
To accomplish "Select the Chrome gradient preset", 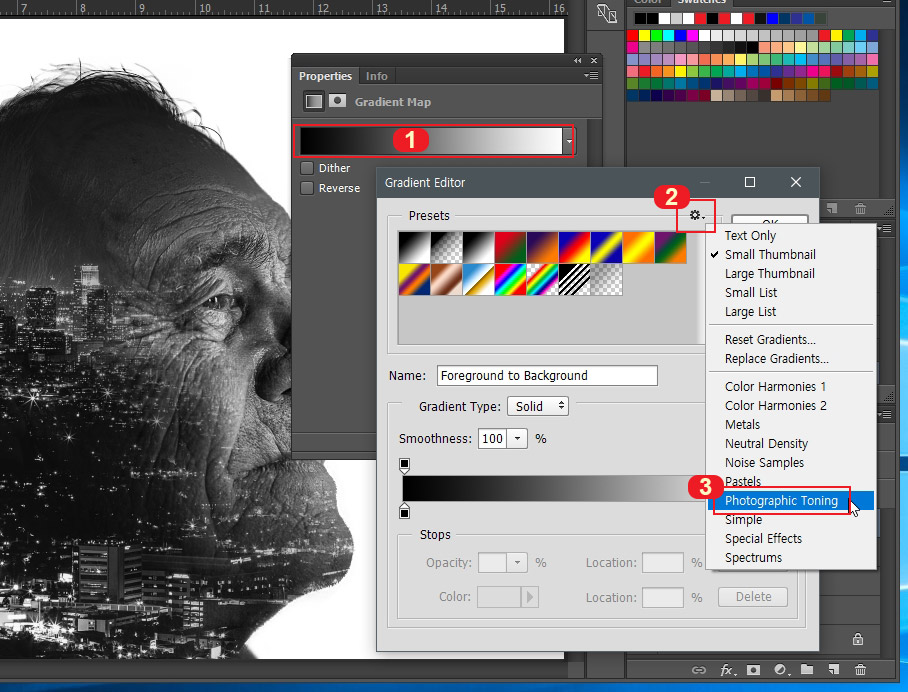I will 478,280.
